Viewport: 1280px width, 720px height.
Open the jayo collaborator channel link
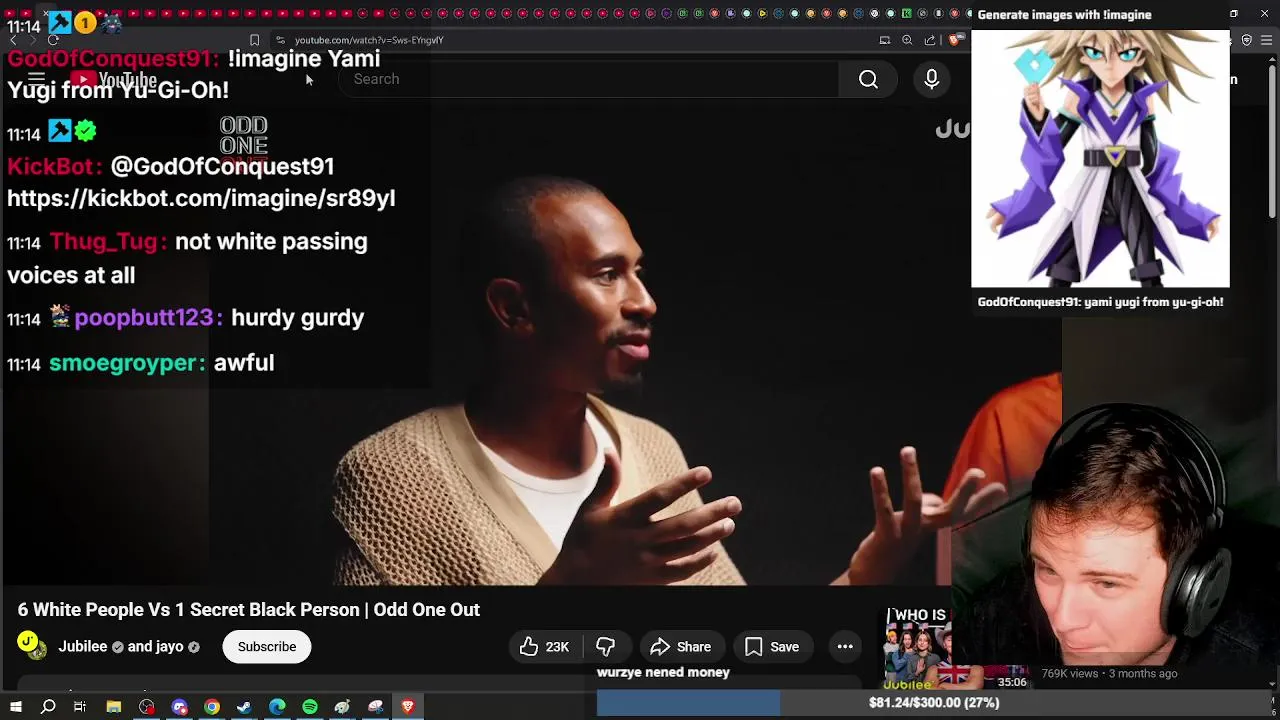(169, 647)
